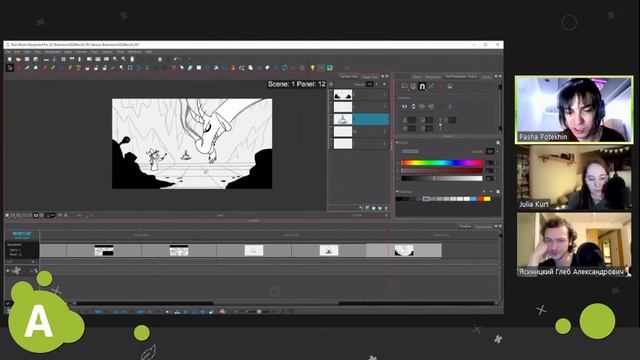The width and height of the screenshot is (640, 360).
Task: Click the grayscale value slider
Action: click(x=442, y=178)
